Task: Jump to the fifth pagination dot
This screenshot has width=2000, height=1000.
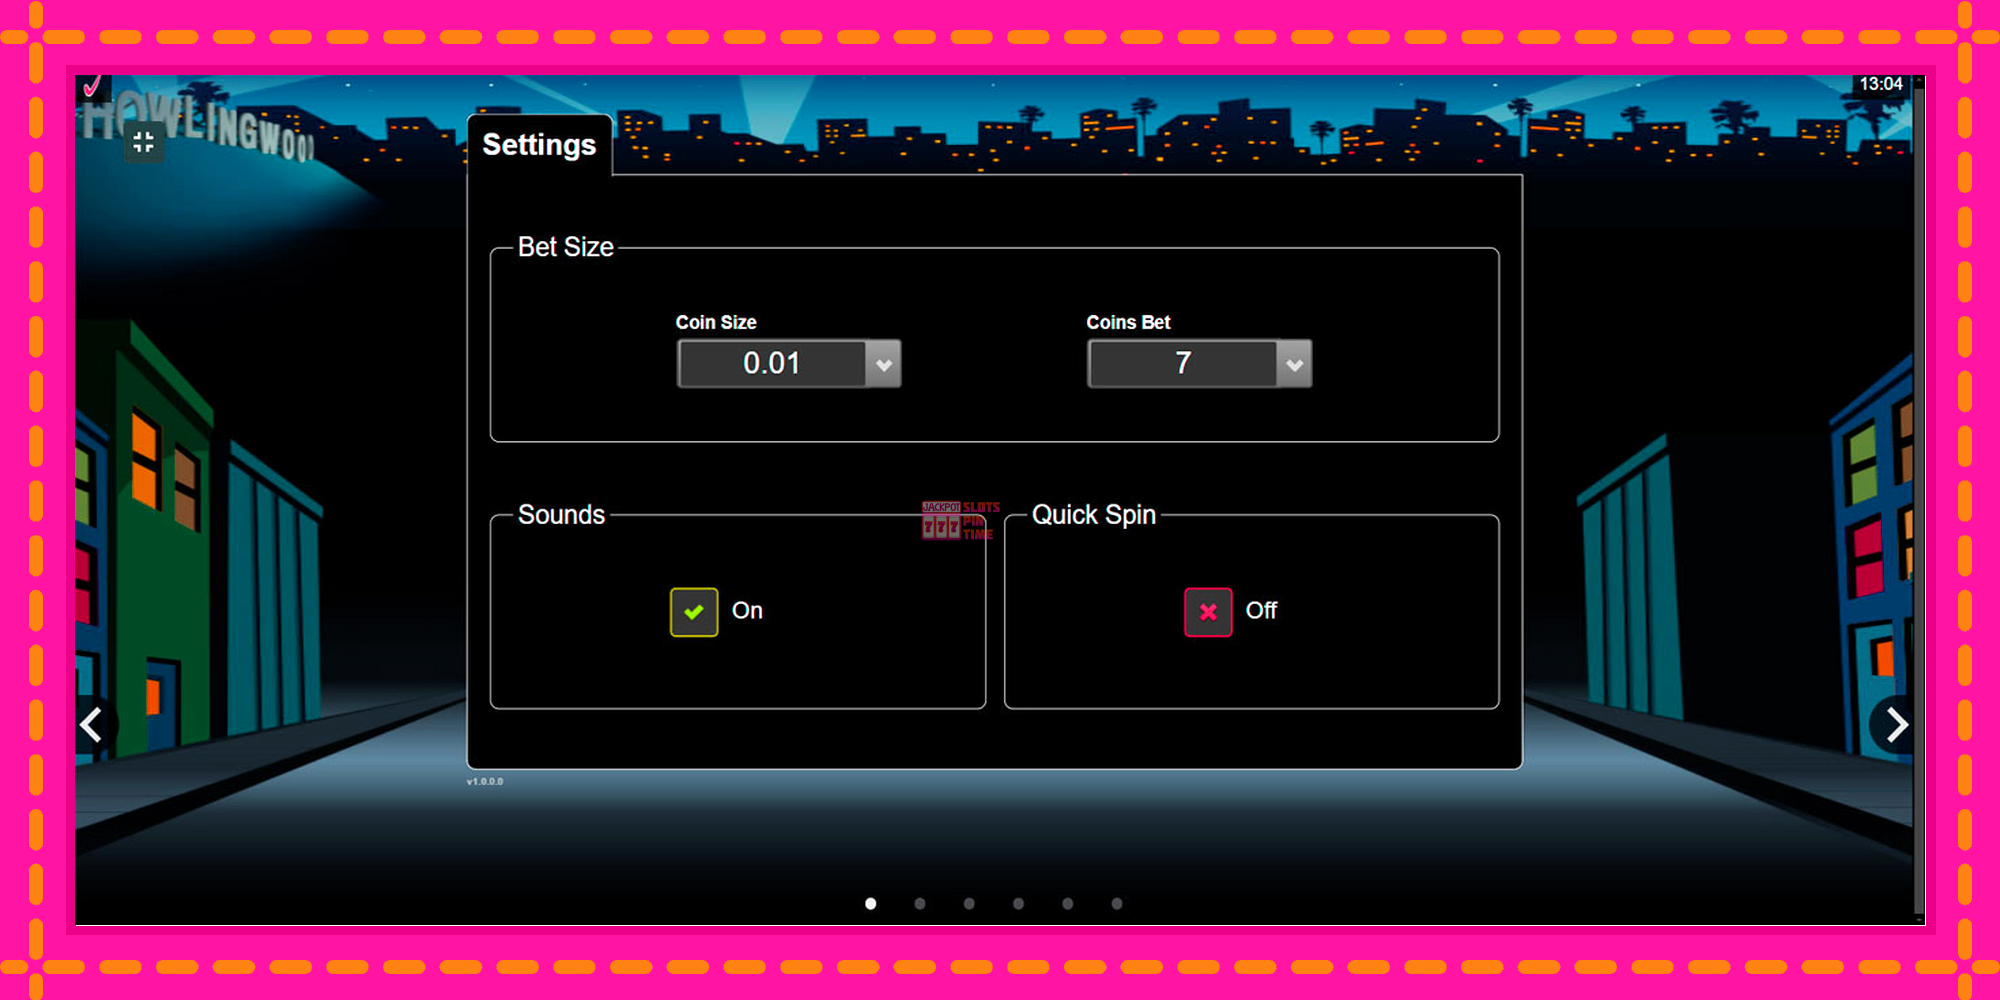Action: point(1068,903)
